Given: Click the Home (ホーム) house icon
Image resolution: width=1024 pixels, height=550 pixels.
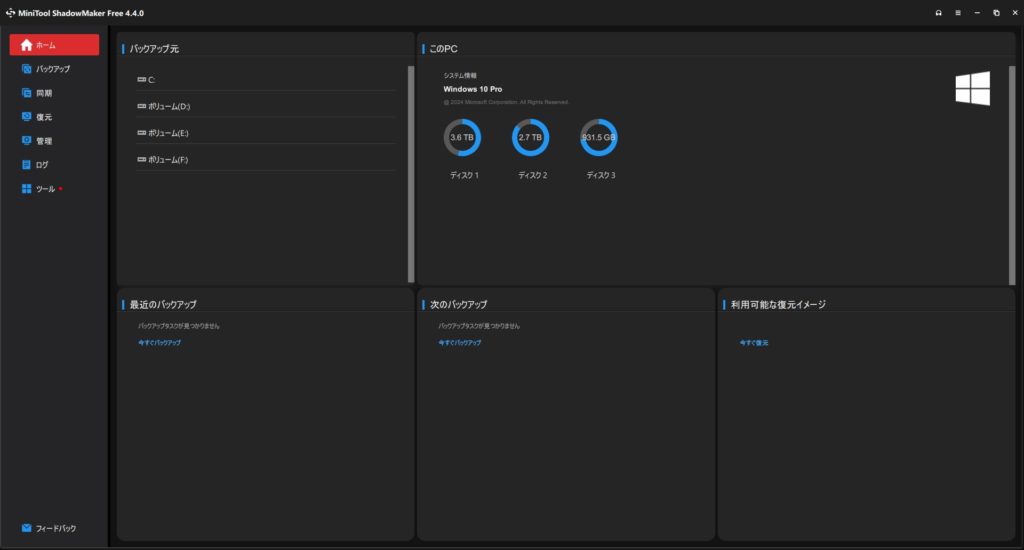Looking at the screenshot, I should click(x=27, y=45).
